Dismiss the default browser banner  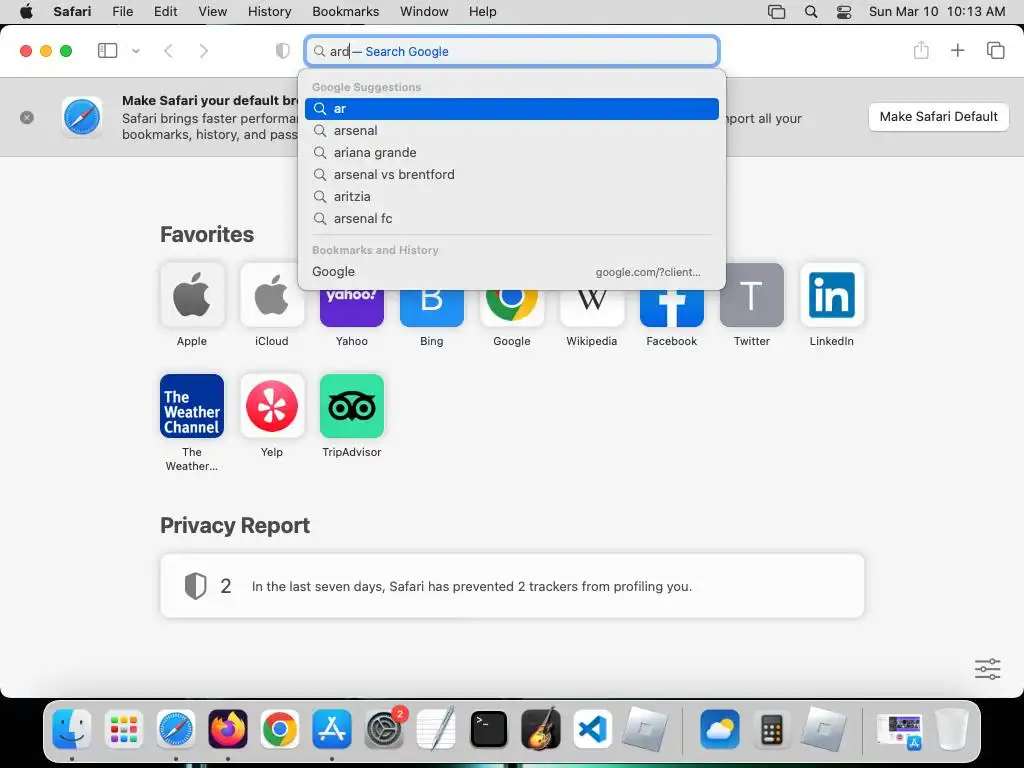pos(27,118)
